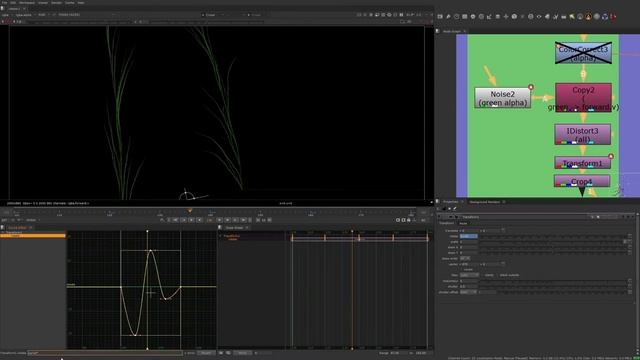Open the Image nodes menu in the toolbar
The width and height of the screenshot is (640, 360).
[440, 17]
